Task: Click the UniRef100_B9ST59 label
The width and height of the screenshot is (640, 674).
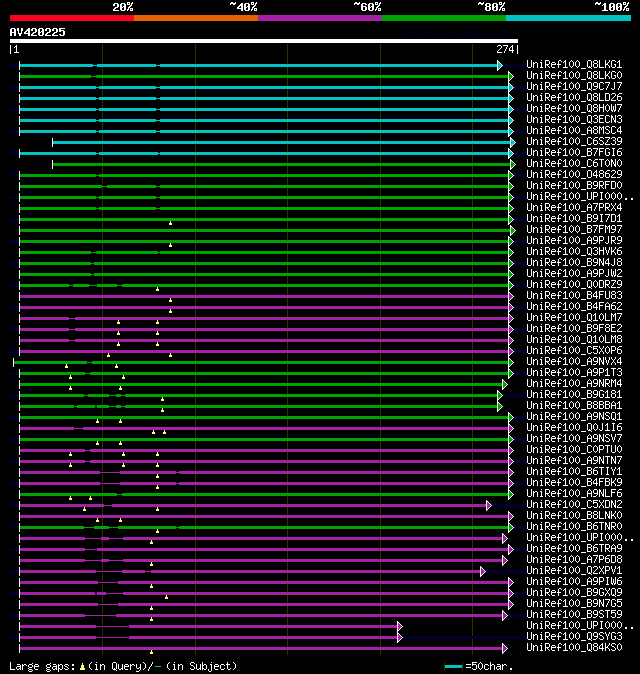Action: coord(574,615)
